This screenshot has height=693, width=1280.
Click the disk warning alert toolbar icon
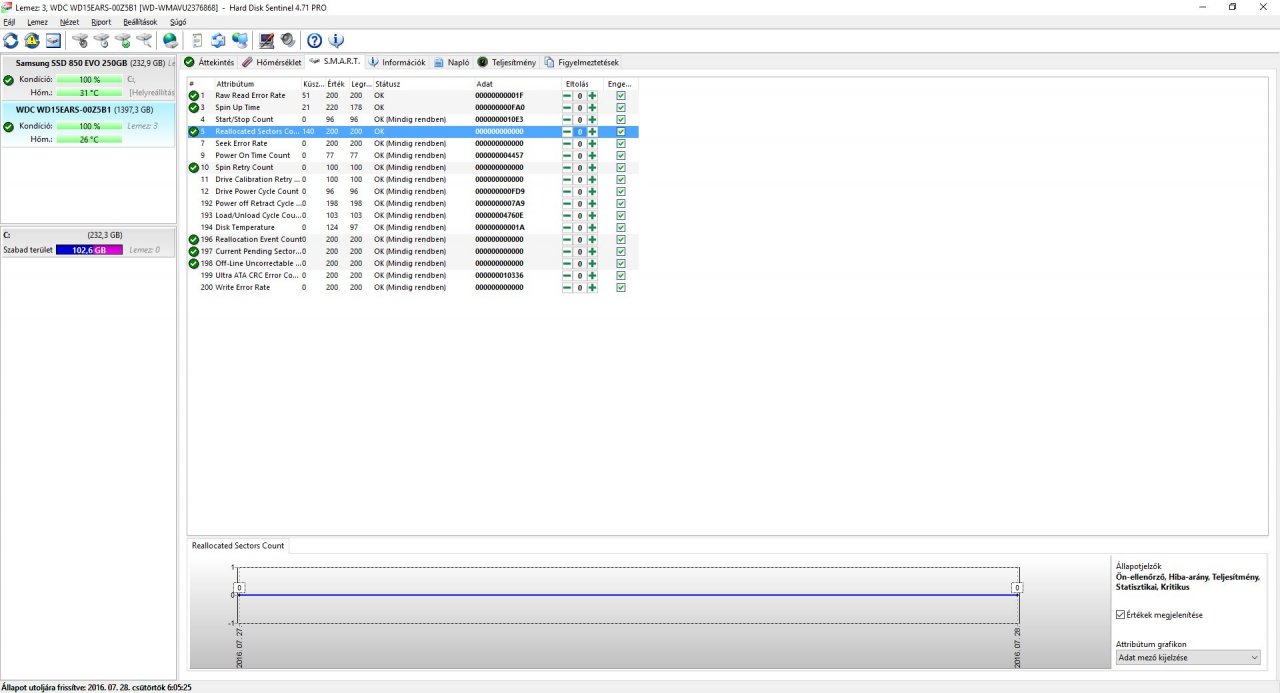[32, 40]
